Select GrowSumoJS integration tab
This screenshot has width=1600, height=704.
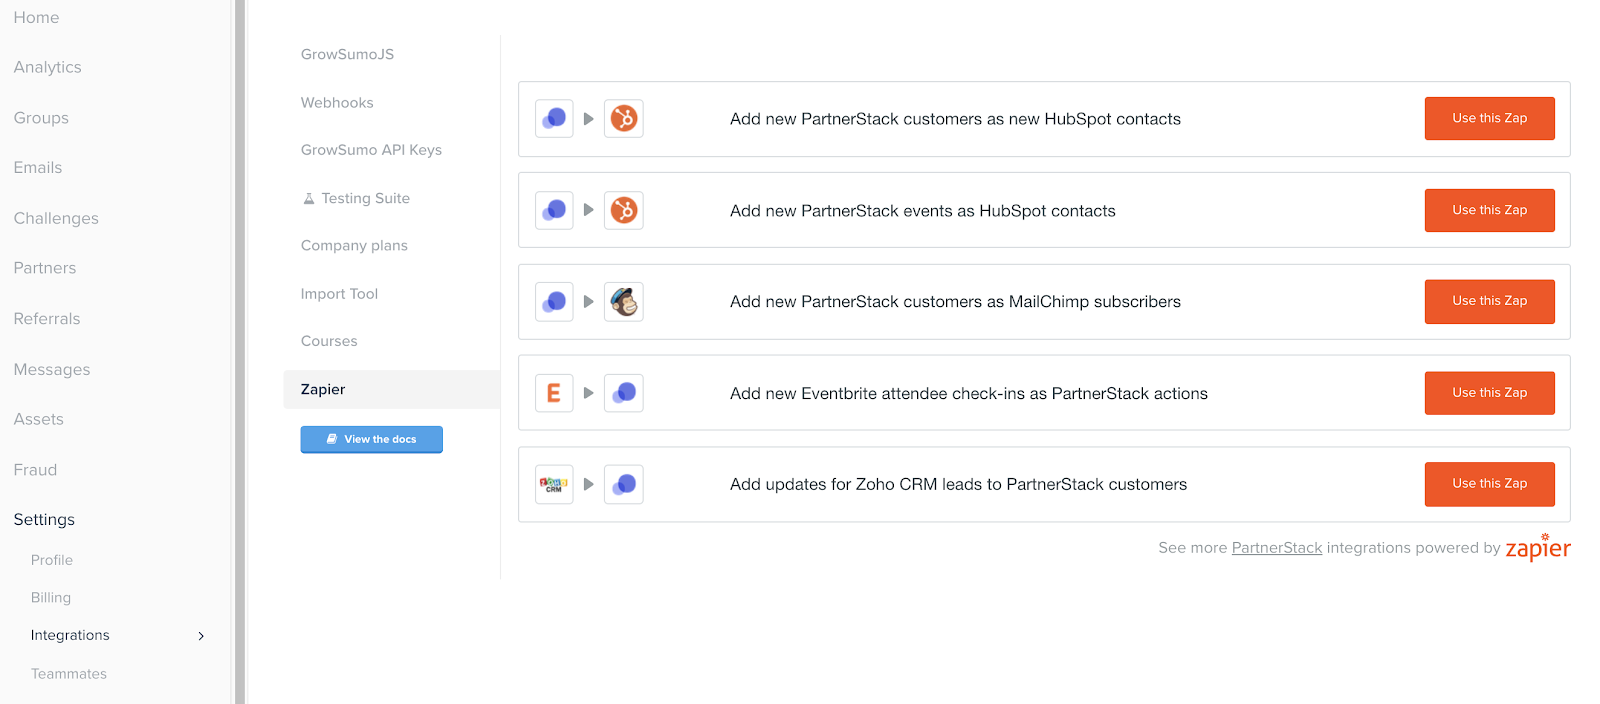point(347,54)
